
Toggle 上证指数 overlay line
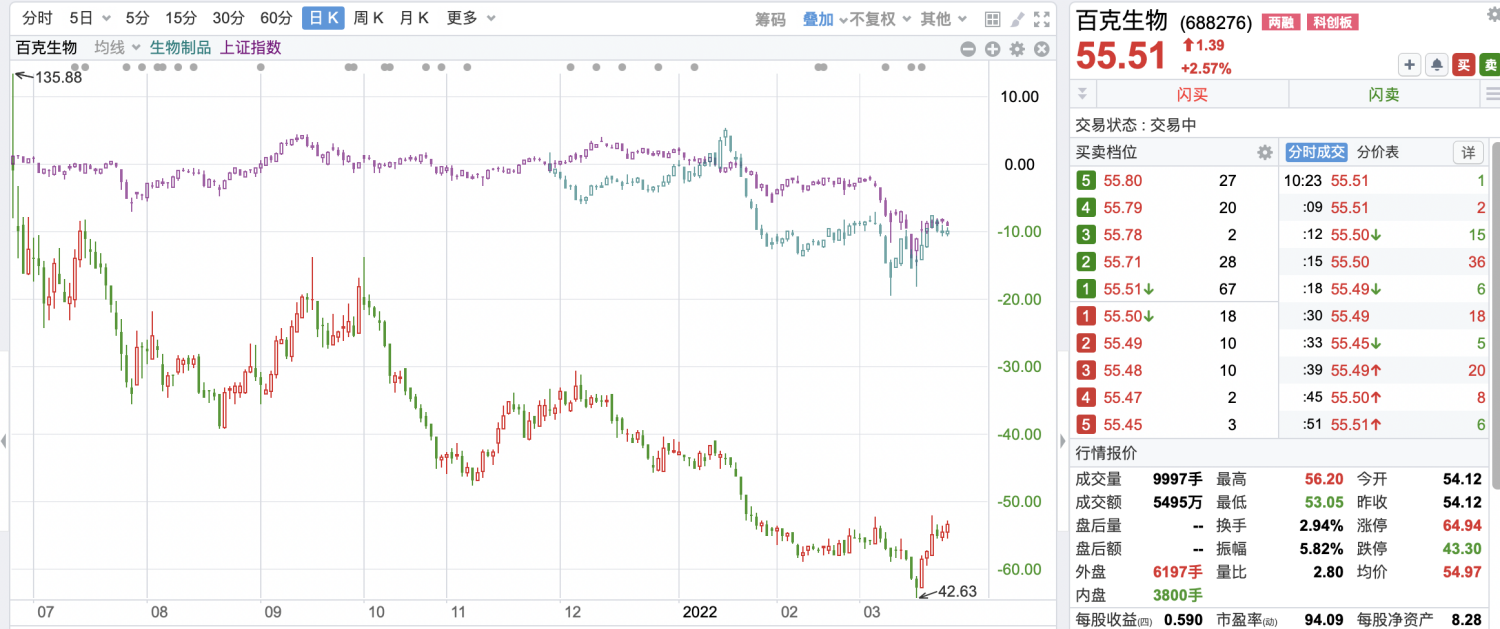(250, 47)
